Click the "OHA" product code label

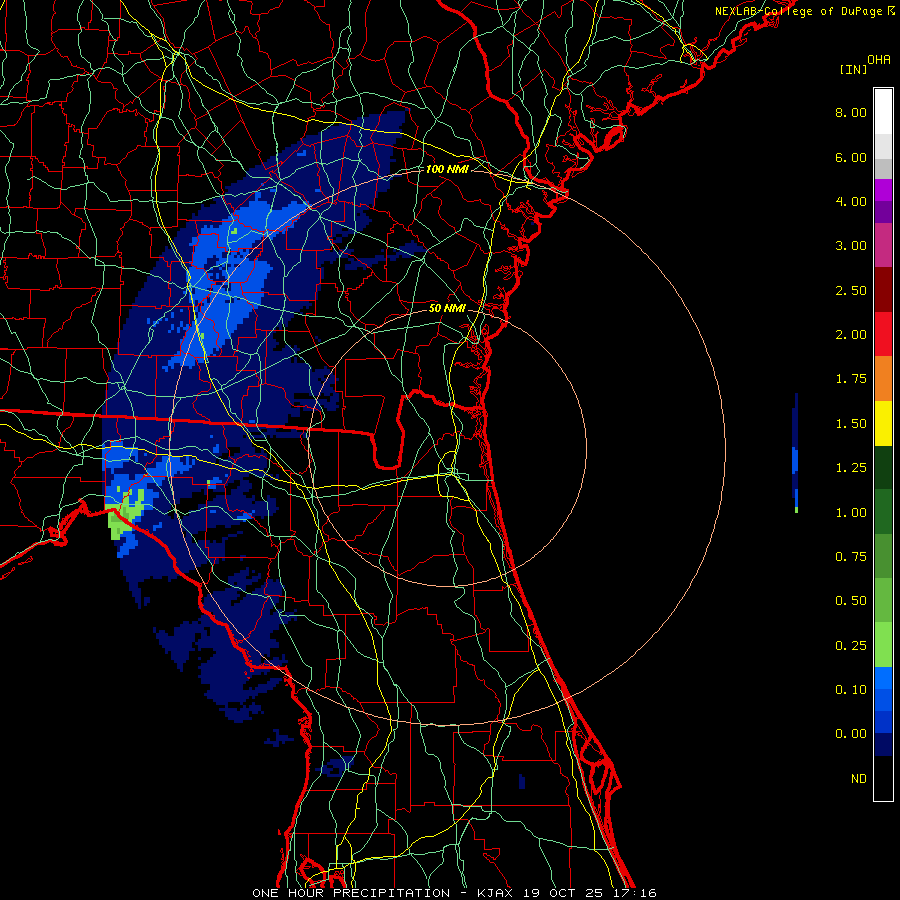[x=879, y=60]
